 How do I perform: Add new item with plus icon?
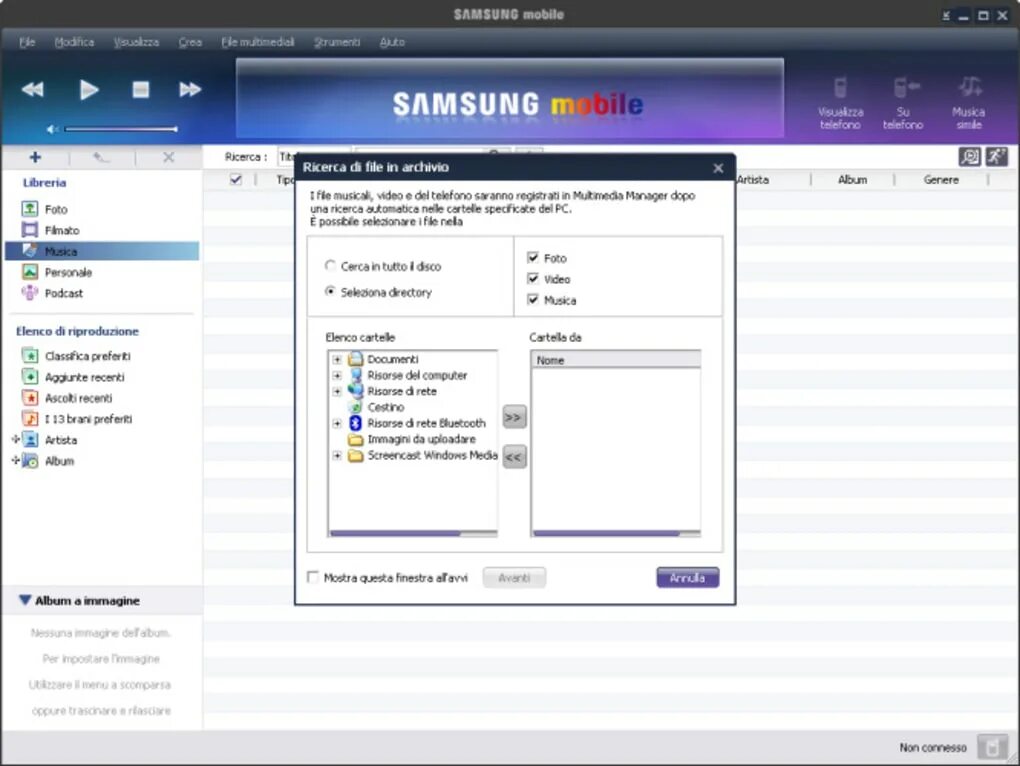35,157
